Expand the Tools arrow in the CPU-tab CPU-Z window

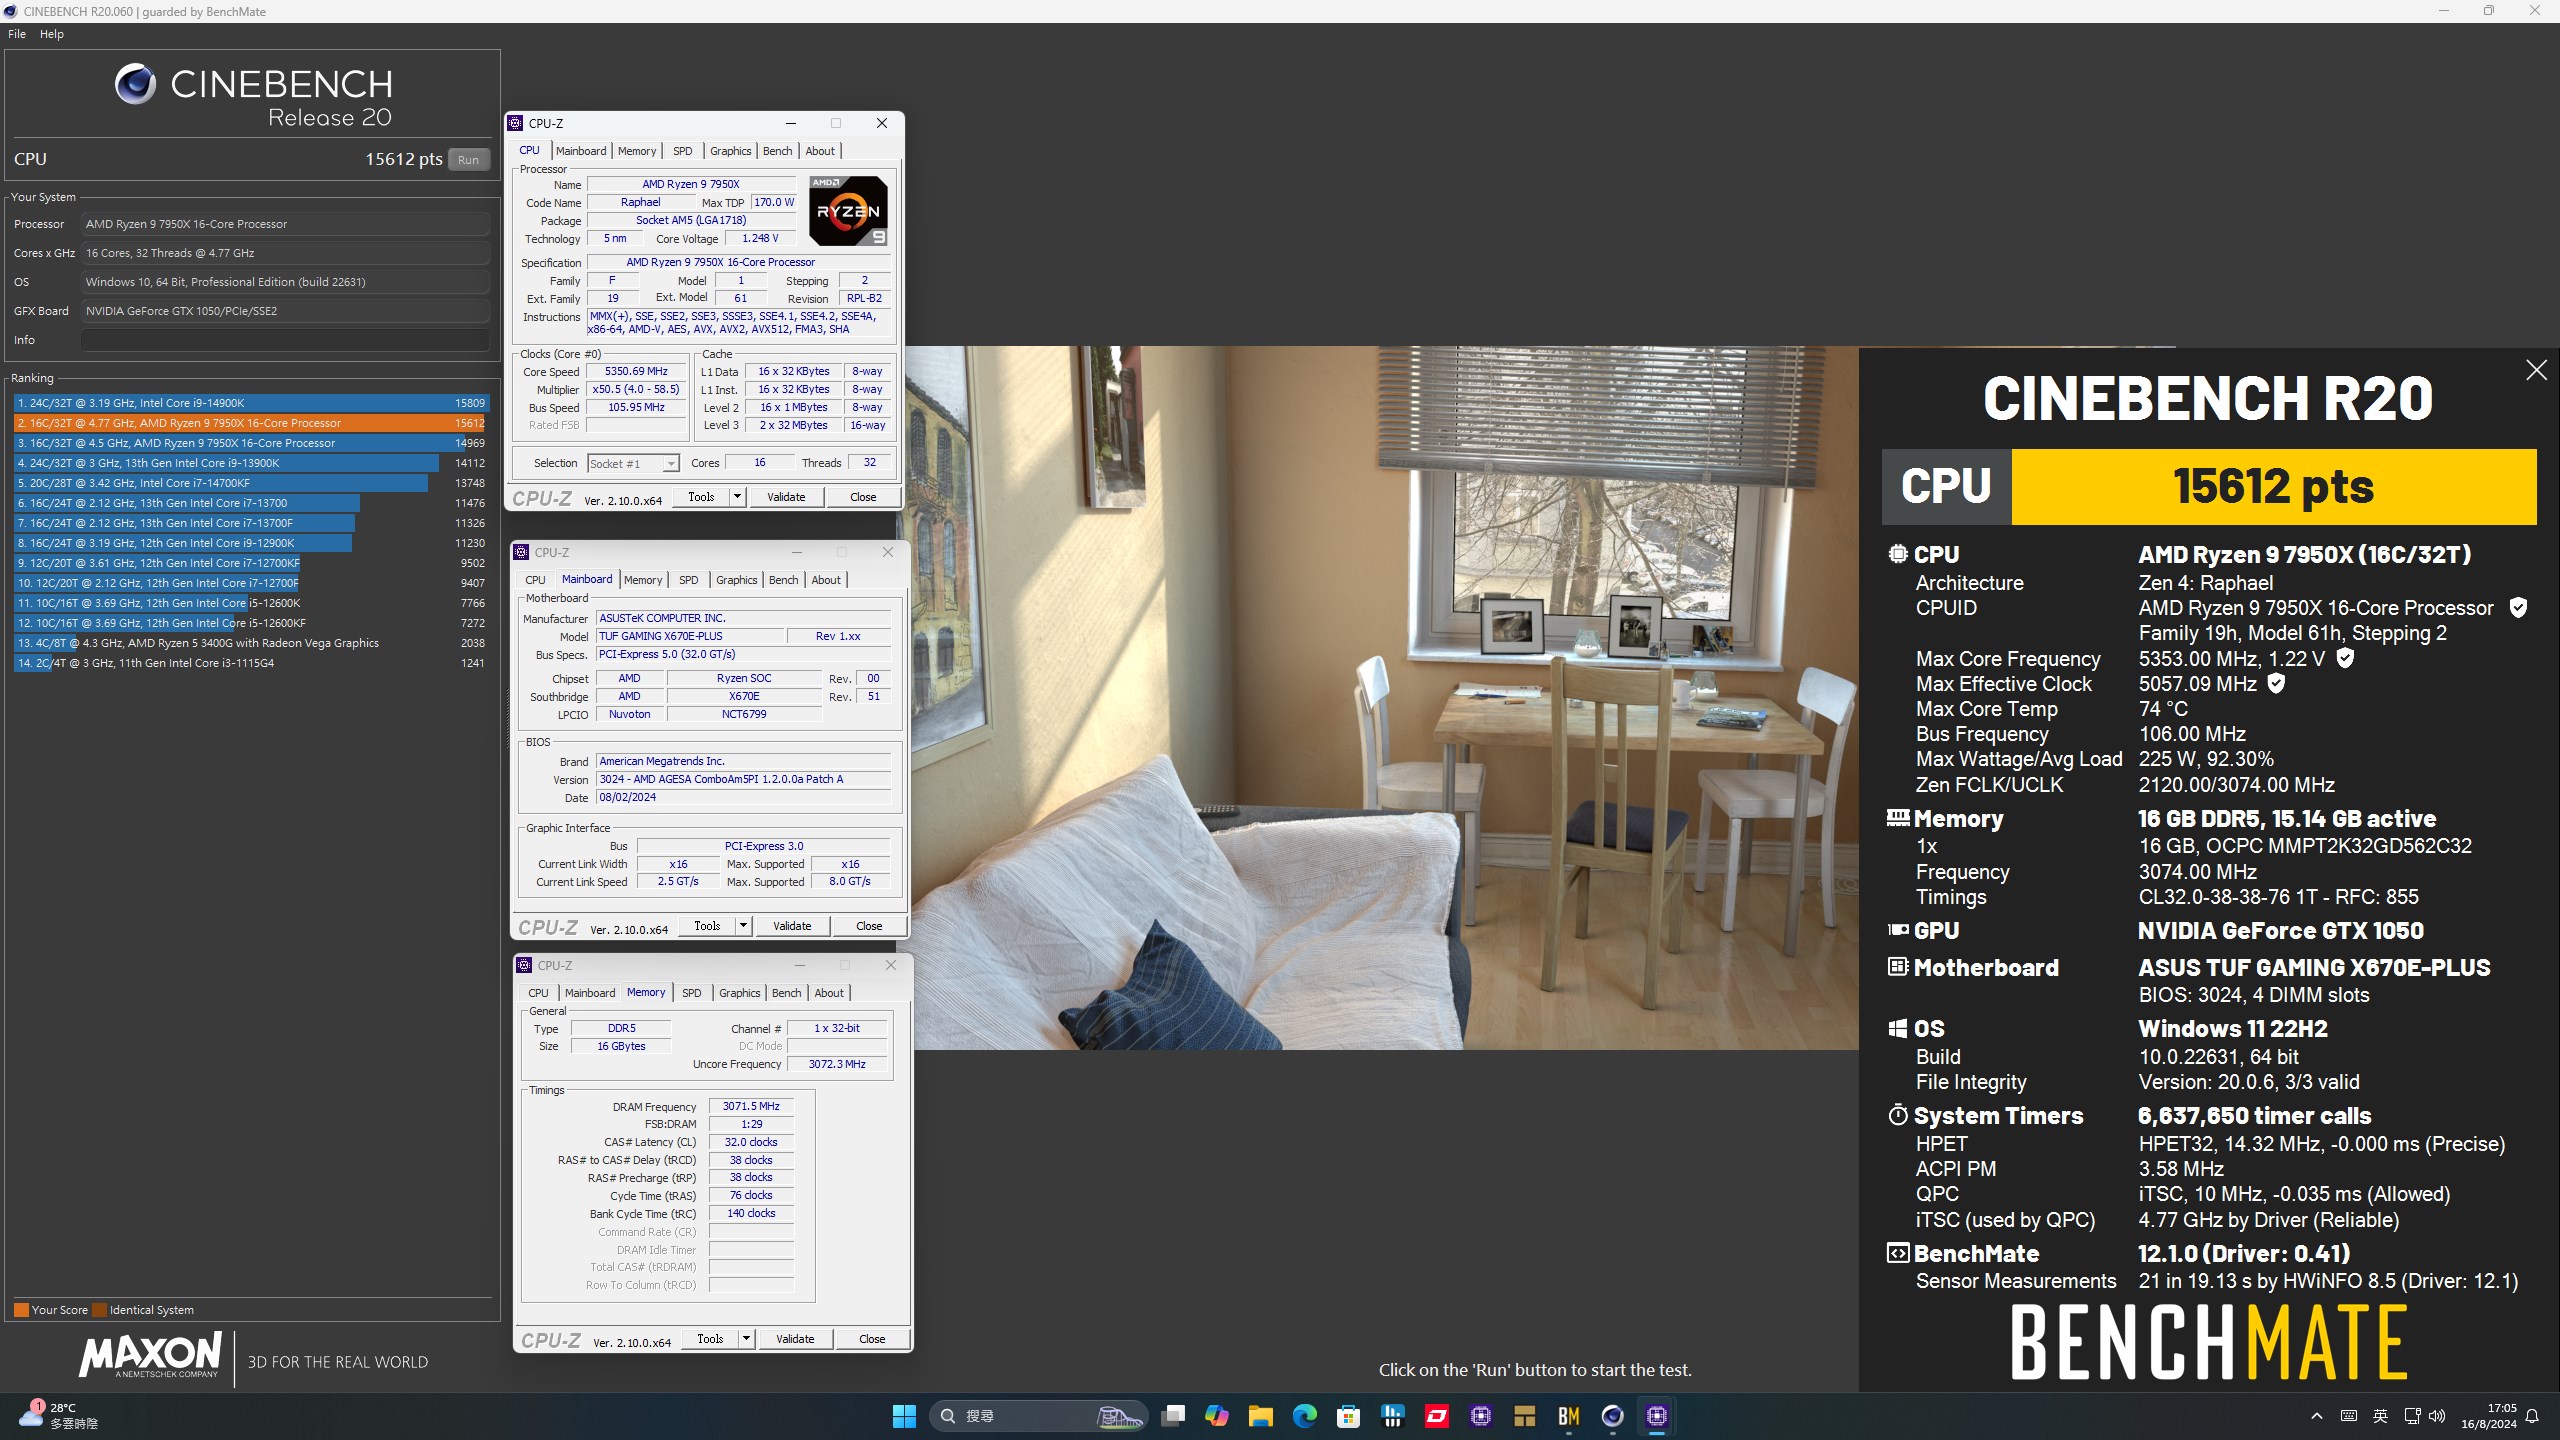point(737,497)
